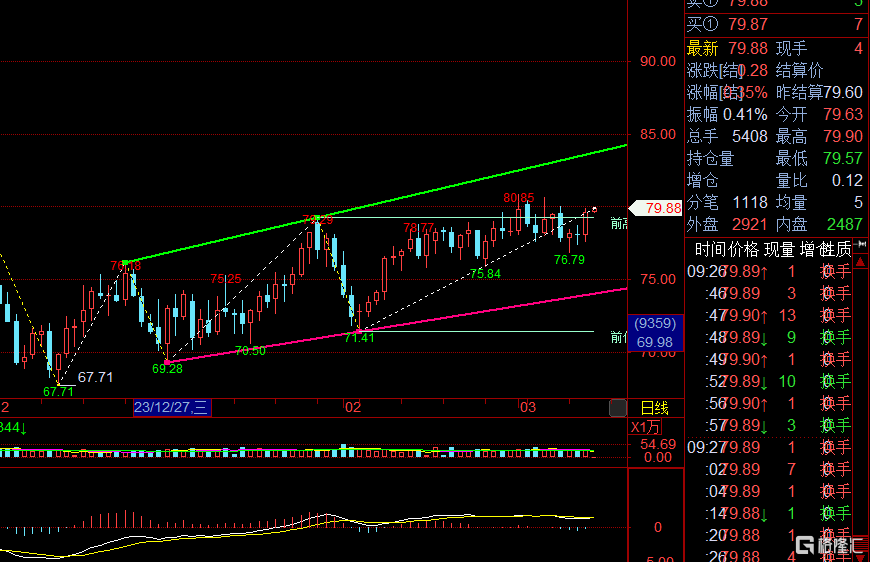Click the gray square button beside 日线

pos(618,408)
